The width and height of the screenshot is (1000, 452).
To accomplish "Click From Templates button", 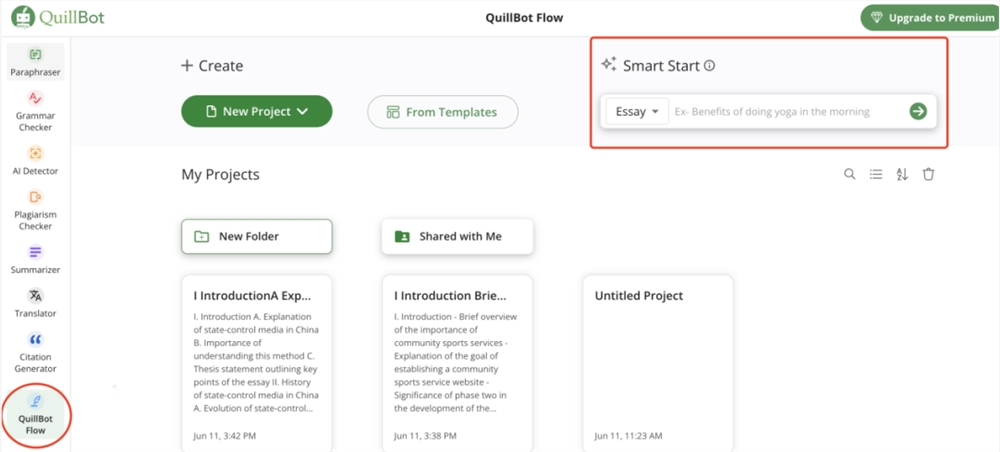I will (442, 112).
